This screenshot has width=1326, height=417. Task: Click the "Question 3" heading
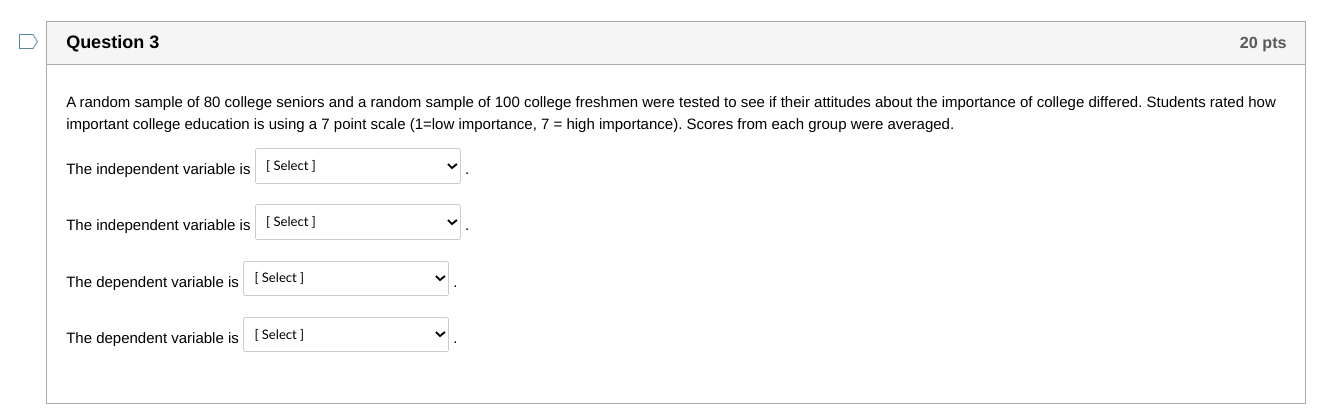pyautogui.click(x=112, y=42)
